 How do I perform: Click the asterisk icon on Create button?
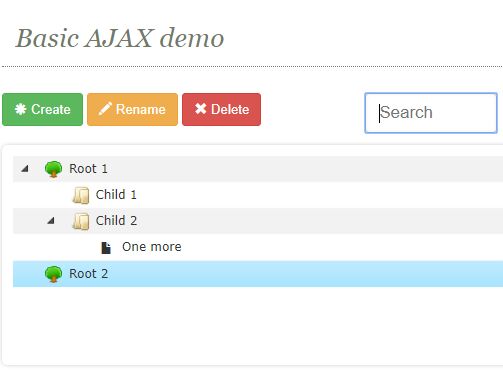21,109
